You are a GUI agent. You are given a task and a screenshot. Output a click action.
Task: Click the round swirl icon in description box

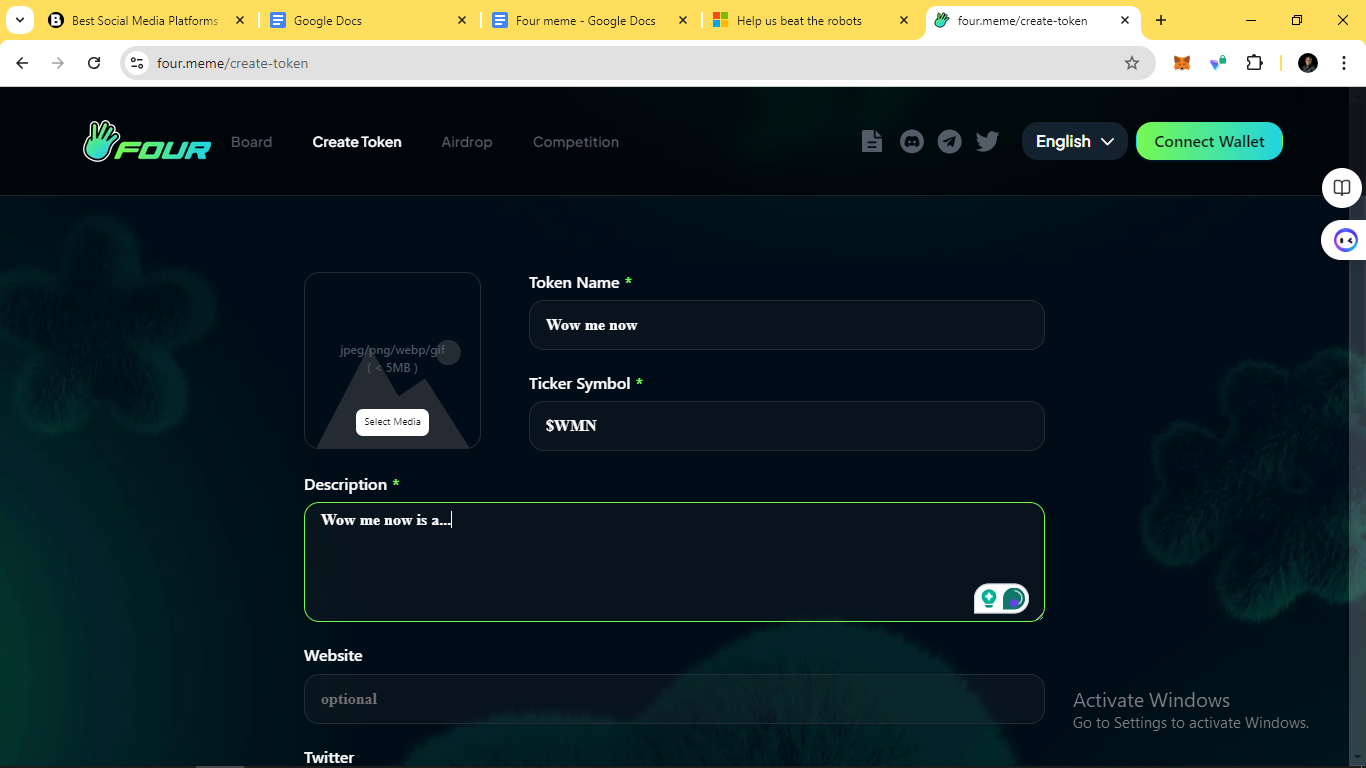pyautogui.click(x=1014, y=598)
